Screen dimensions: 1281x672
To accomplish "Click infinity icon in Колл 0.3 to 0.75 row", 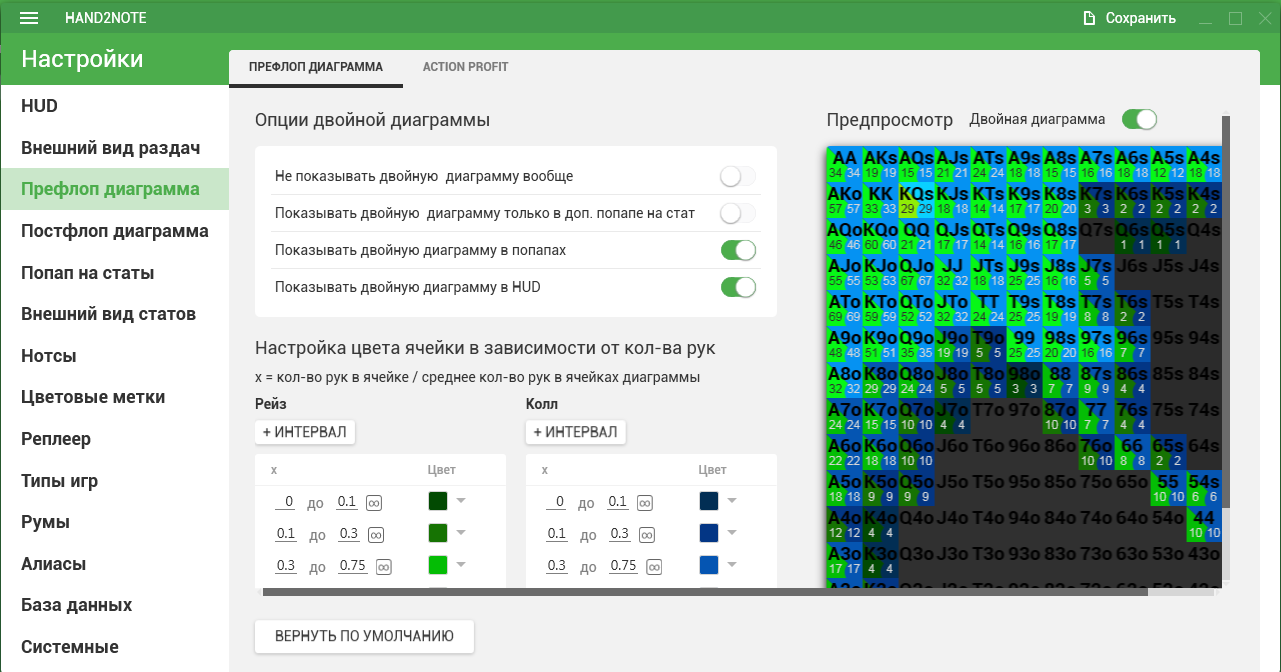I will coord(654,567).
